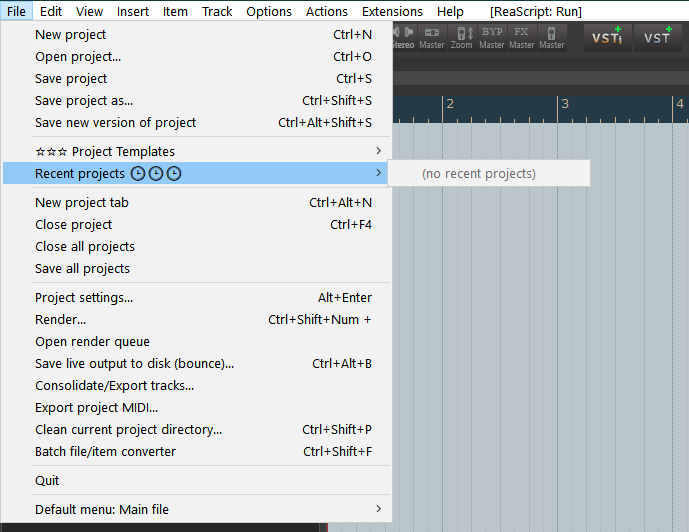Select Open render queue
This screenshot has width=689, height=532.
[x=196, y=341]
